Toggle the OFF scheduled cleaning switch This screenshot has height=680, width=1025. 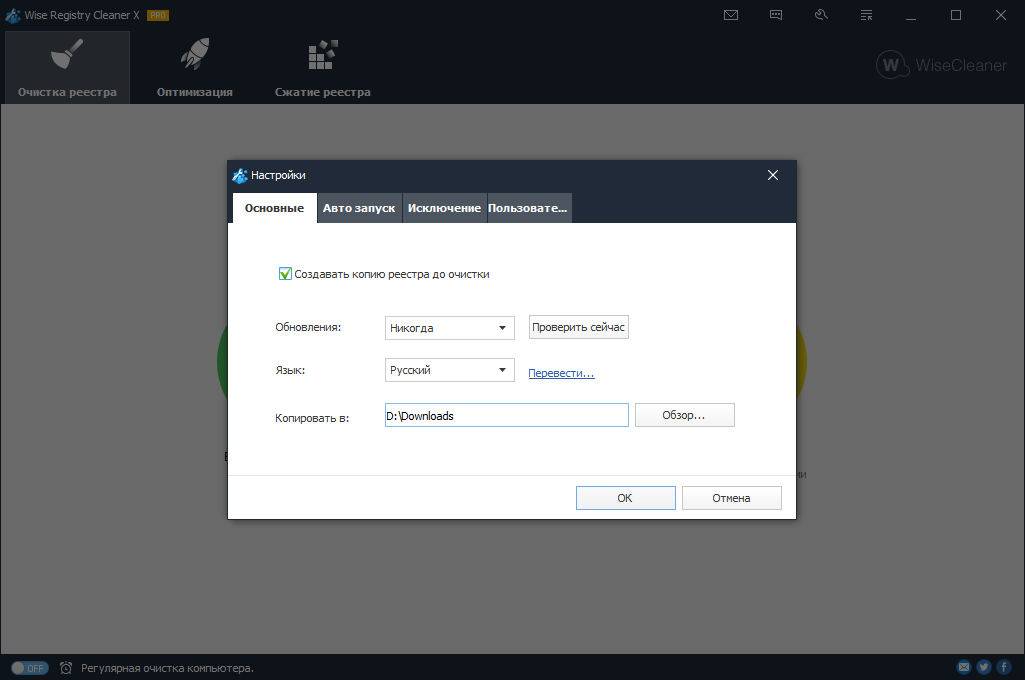(x=29, y=668)
